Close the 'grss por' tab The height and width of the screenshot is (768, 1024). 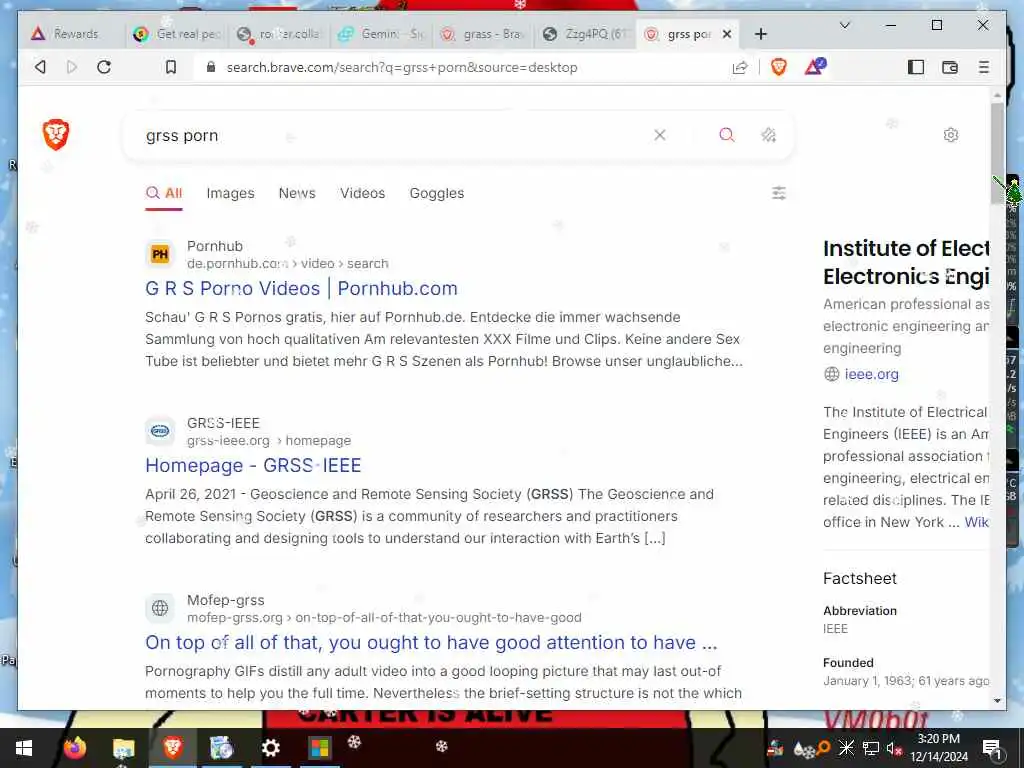click(x=727, y=34)
